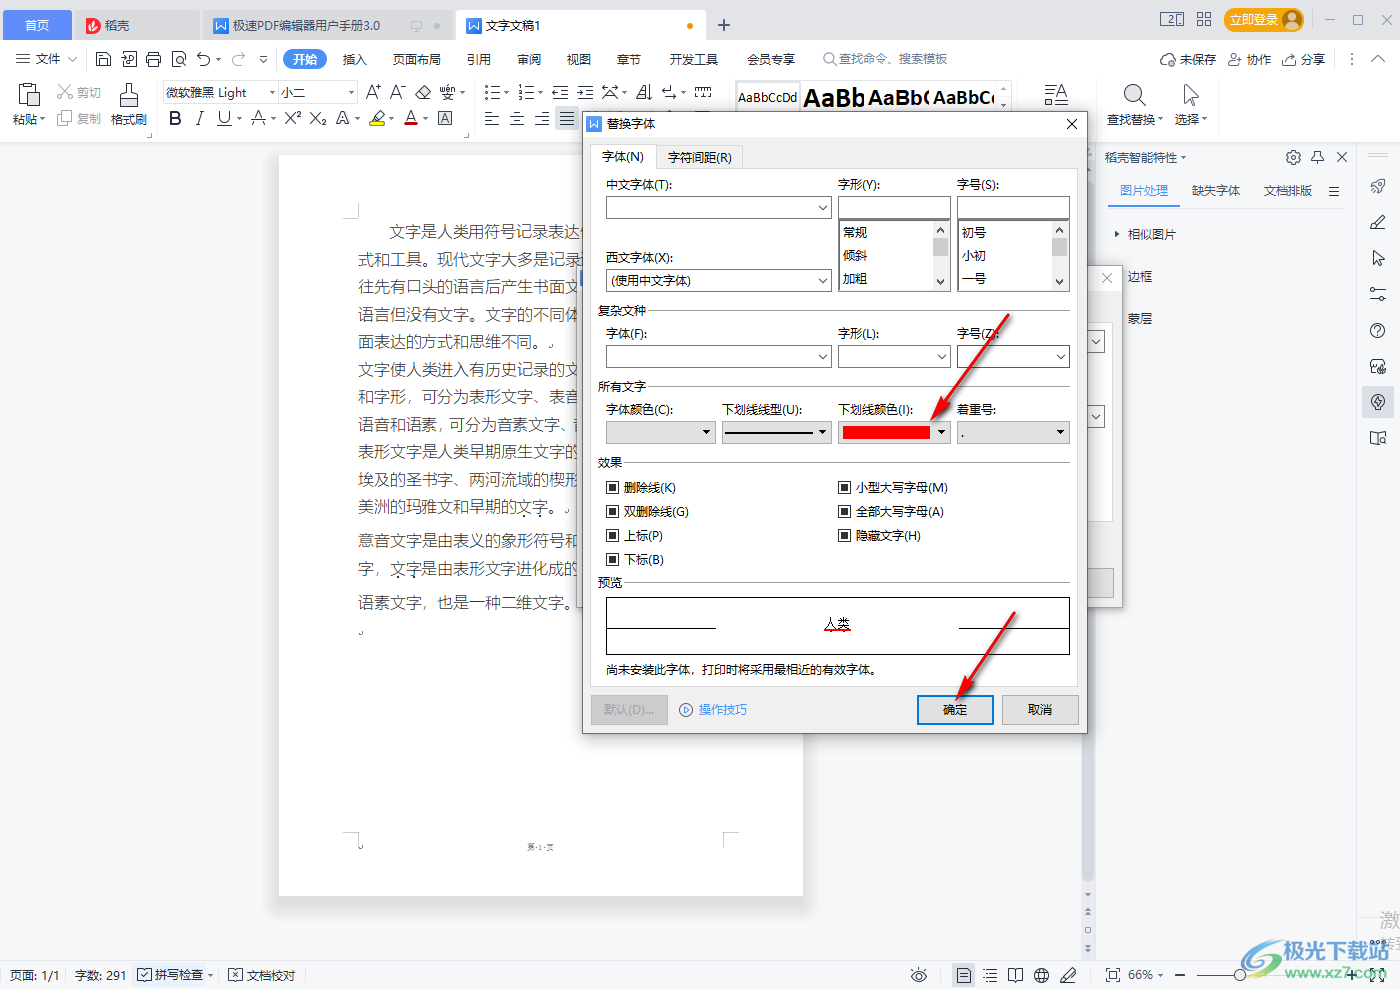Open settings gear in the smart panel
This screenshot has width=1400, height=989.
tap(1293, 157)
